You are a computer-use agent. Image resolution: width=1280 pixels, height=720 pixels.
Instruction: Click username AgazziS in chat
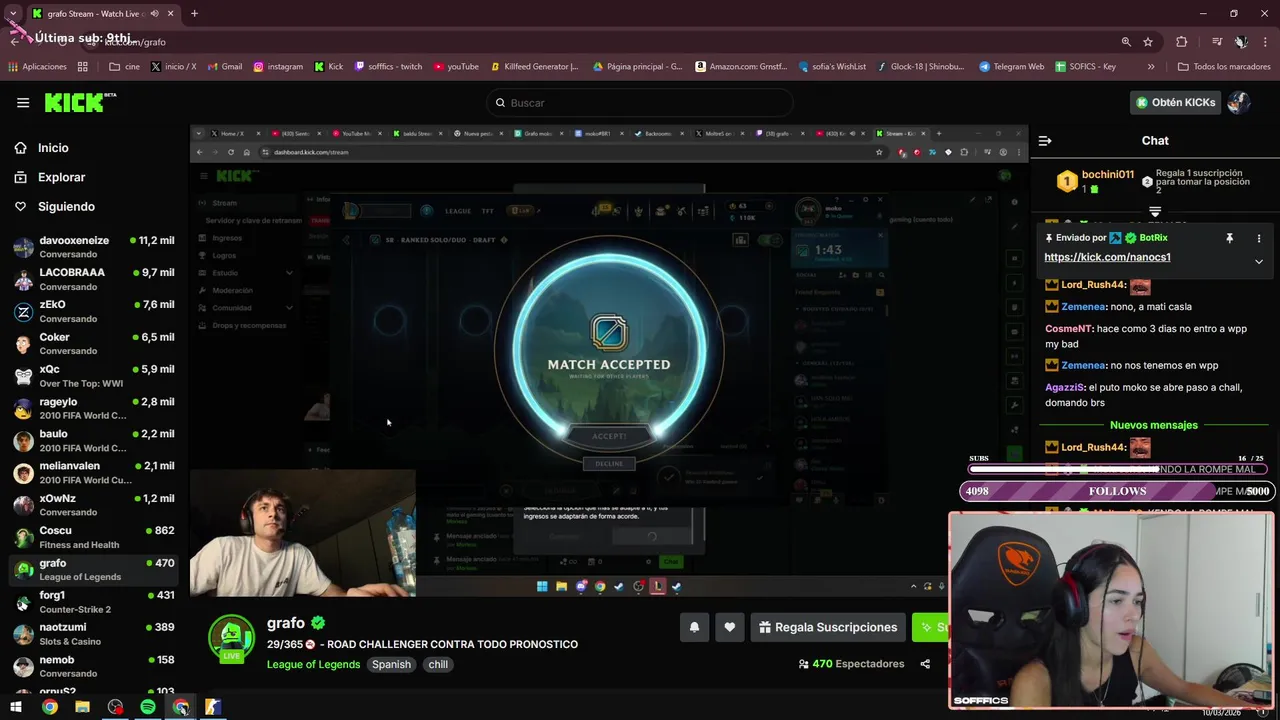point(1065,387)
